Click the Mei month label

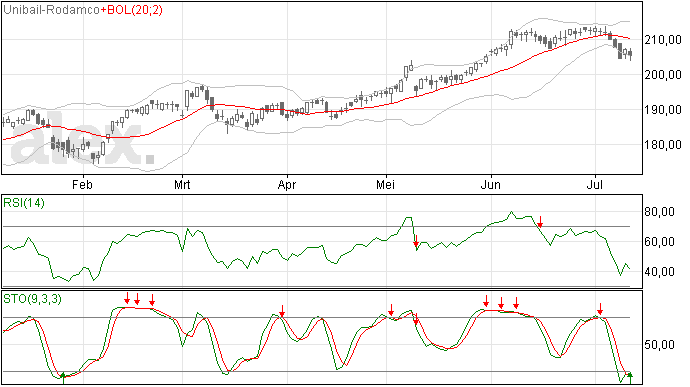385,184
